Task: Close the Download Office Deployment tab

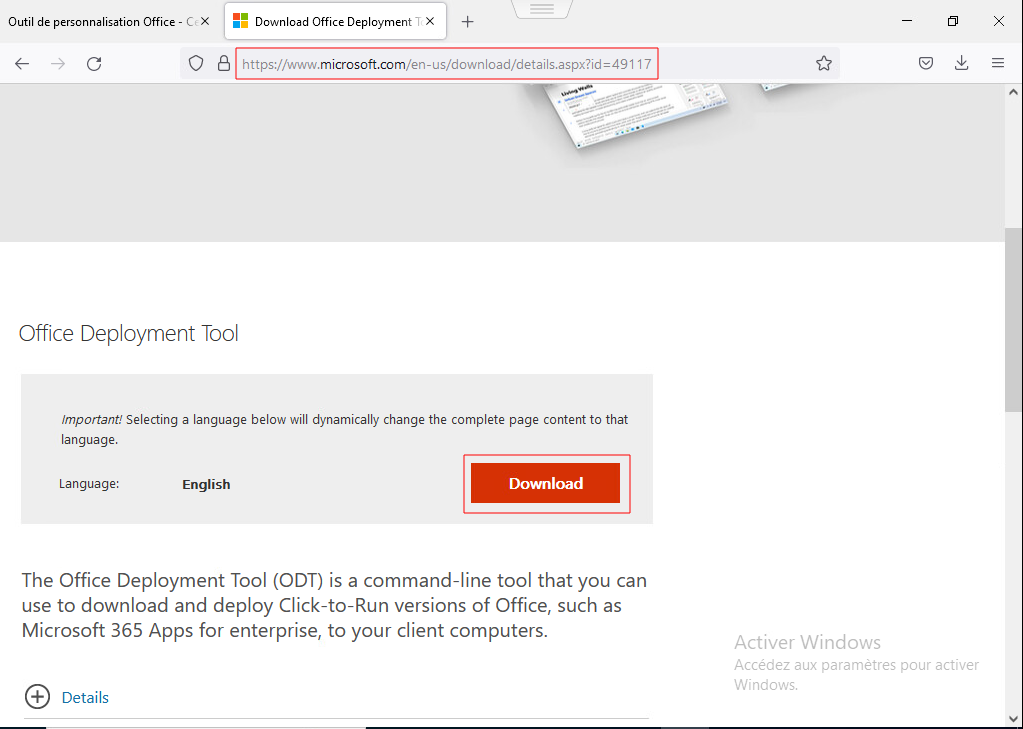Action: pyautogui.click(x=430, y=22)
